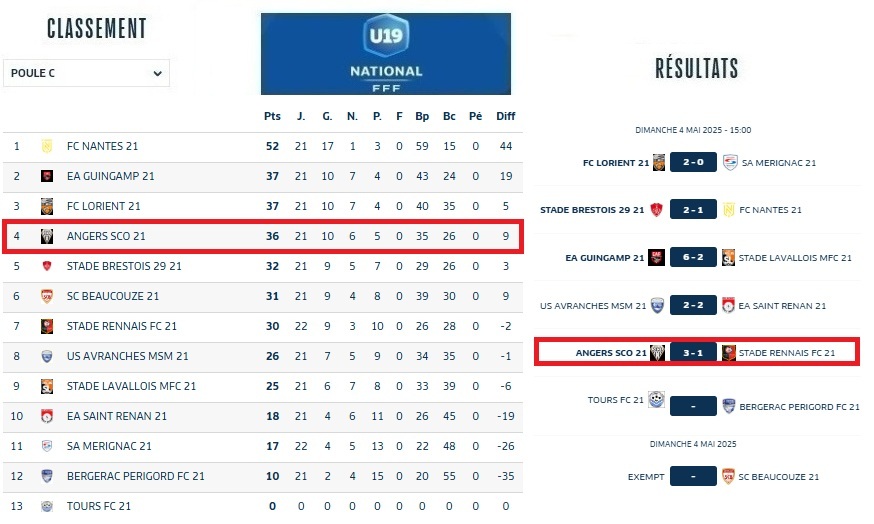Click Stade Brestois crest in standings table
This screenshot has height=524, width=874.
46,266
